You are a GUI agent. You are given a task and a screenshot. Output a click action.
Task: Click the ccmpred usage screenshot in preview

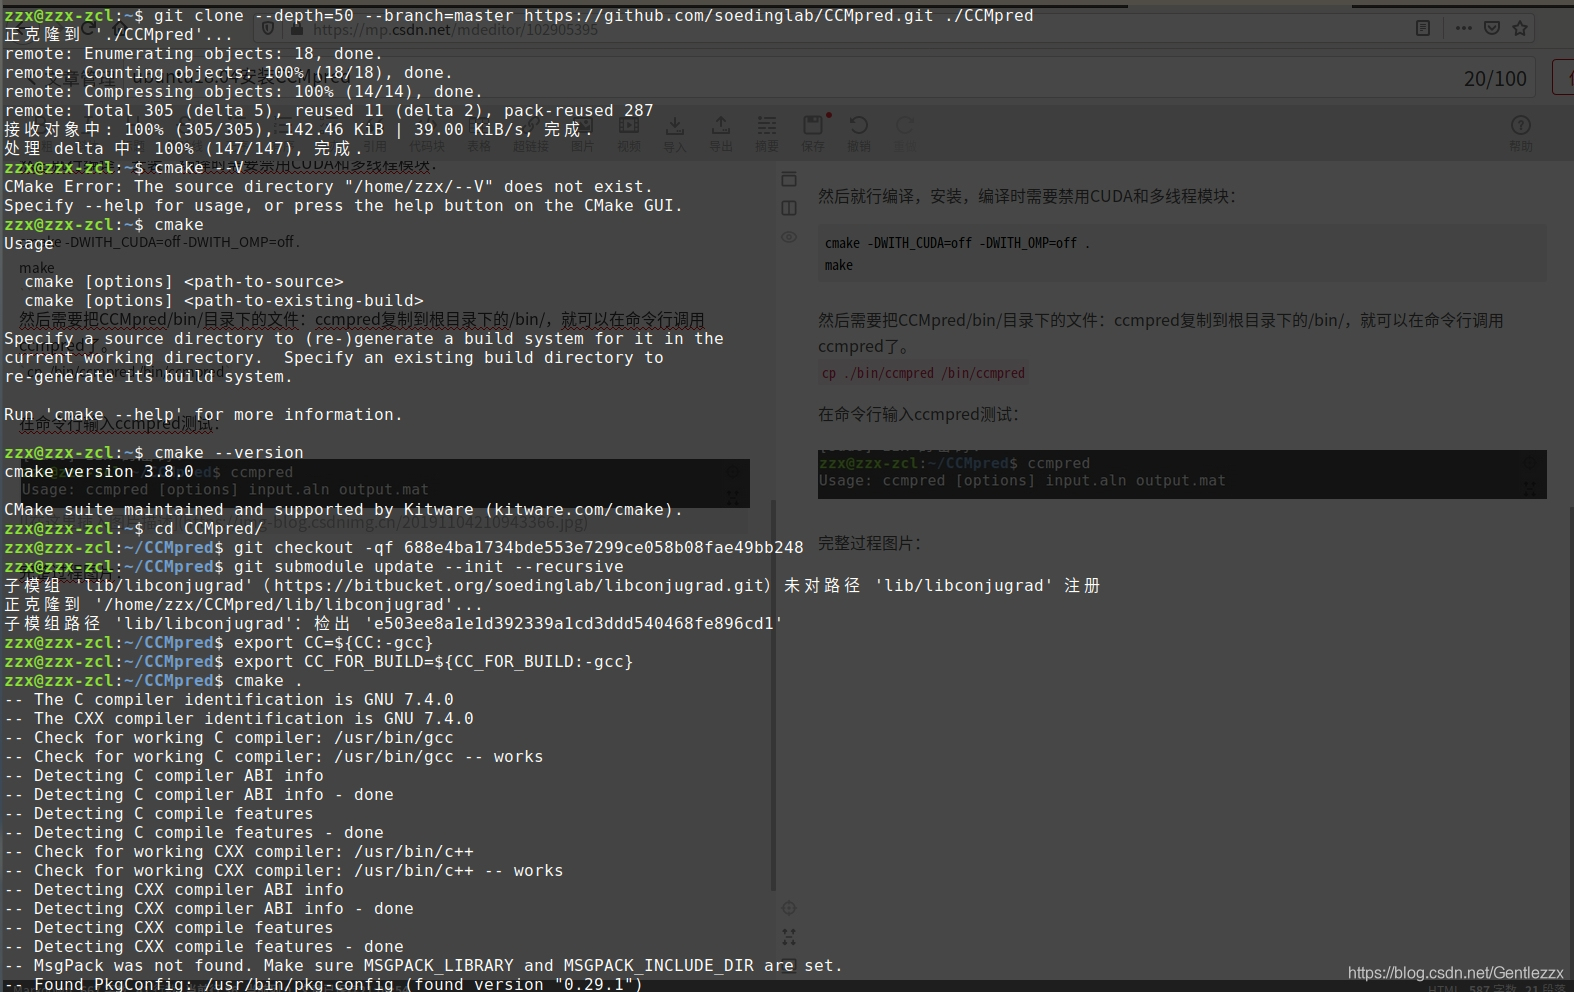[x=1182, y=473]
